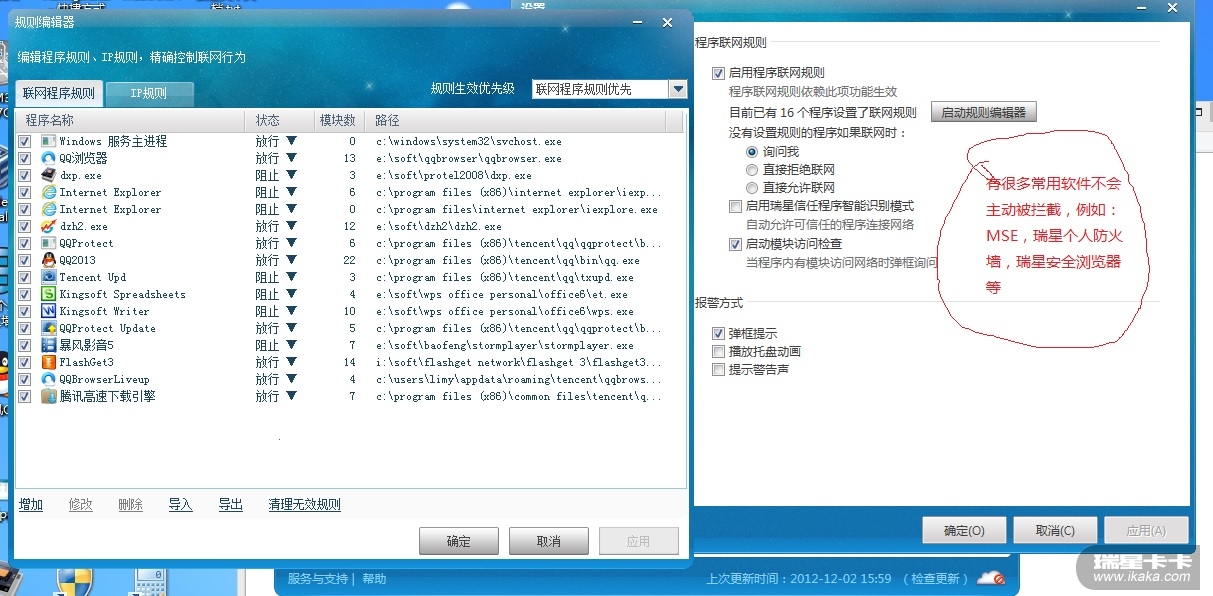1213x596 pixels.
Task: Open the 帮助 link
Action: pyautogui.click(x=374, y=578)
